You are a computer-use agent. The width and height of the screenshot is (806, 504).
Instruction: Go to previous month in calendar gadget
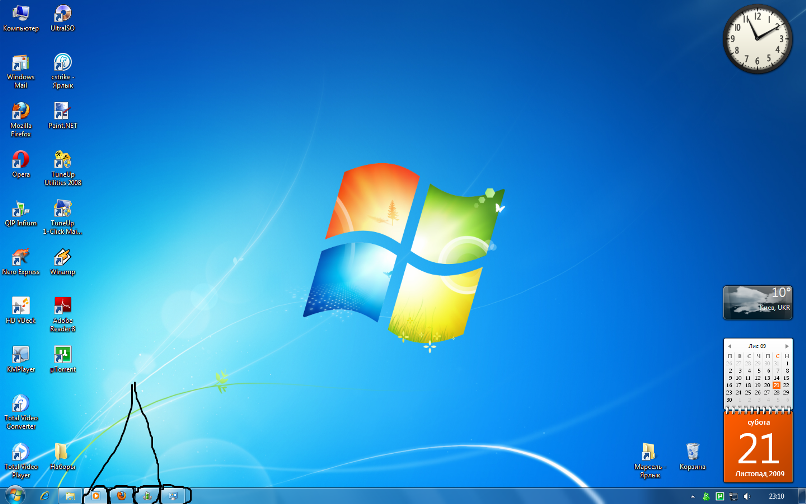(729, 345)
